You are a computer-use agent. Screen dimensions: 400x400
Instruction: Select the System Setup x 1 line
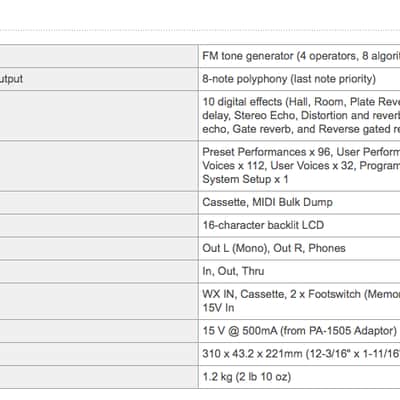click(x=245, y=179)
